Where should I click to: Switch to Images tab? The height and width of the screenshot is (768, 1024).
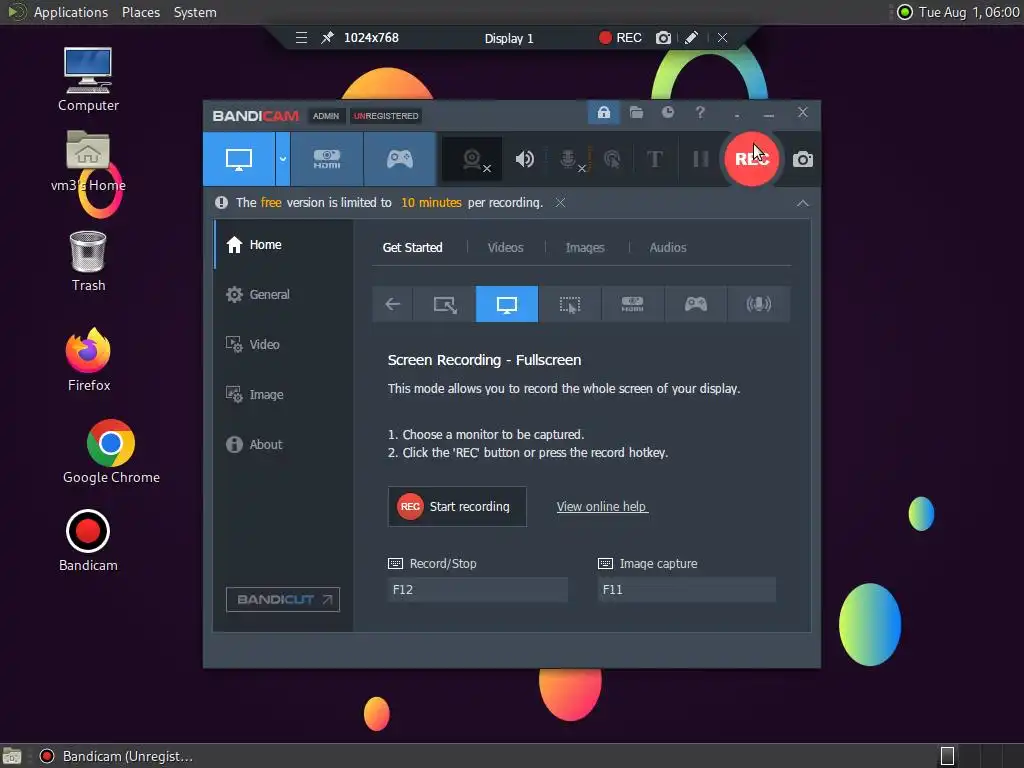[x=585, y=248]
